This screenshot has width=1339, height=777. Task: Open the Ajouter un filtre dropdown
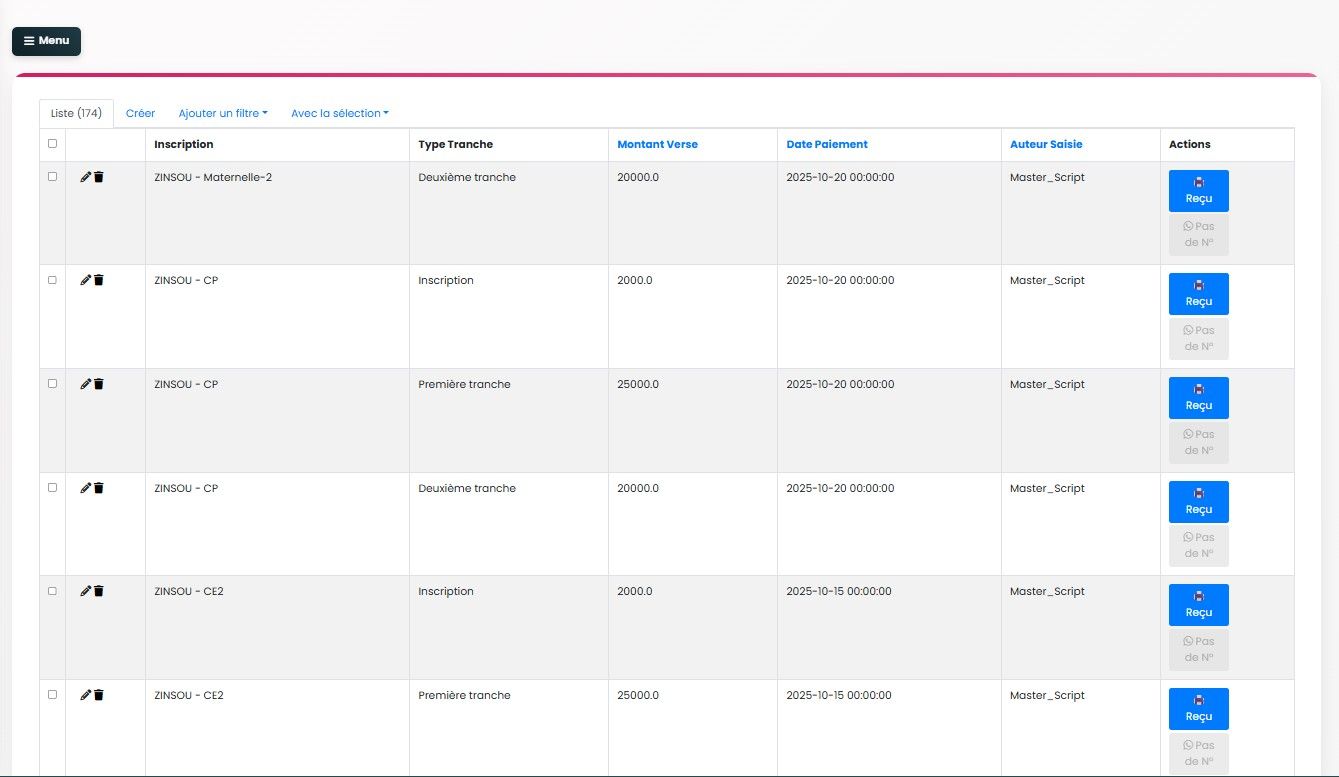222,114
